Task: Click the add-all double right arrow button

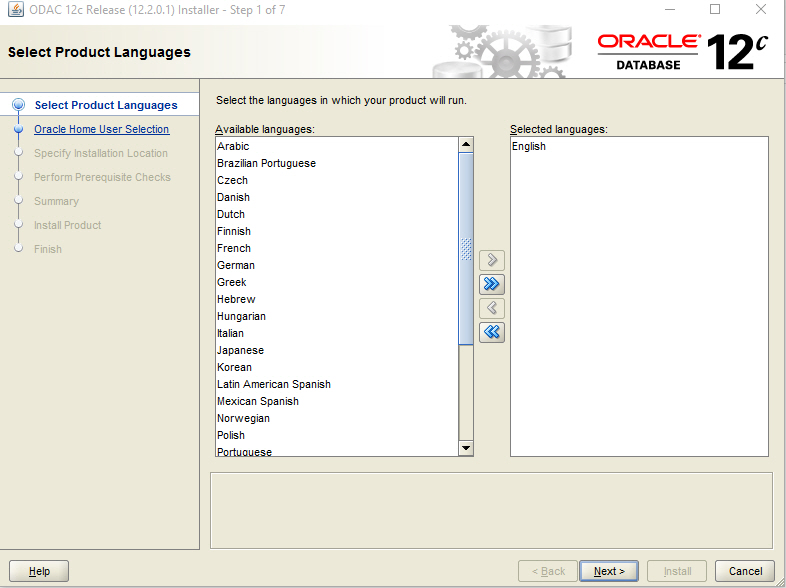Action: pyautogui.click(x=492, y=284)
